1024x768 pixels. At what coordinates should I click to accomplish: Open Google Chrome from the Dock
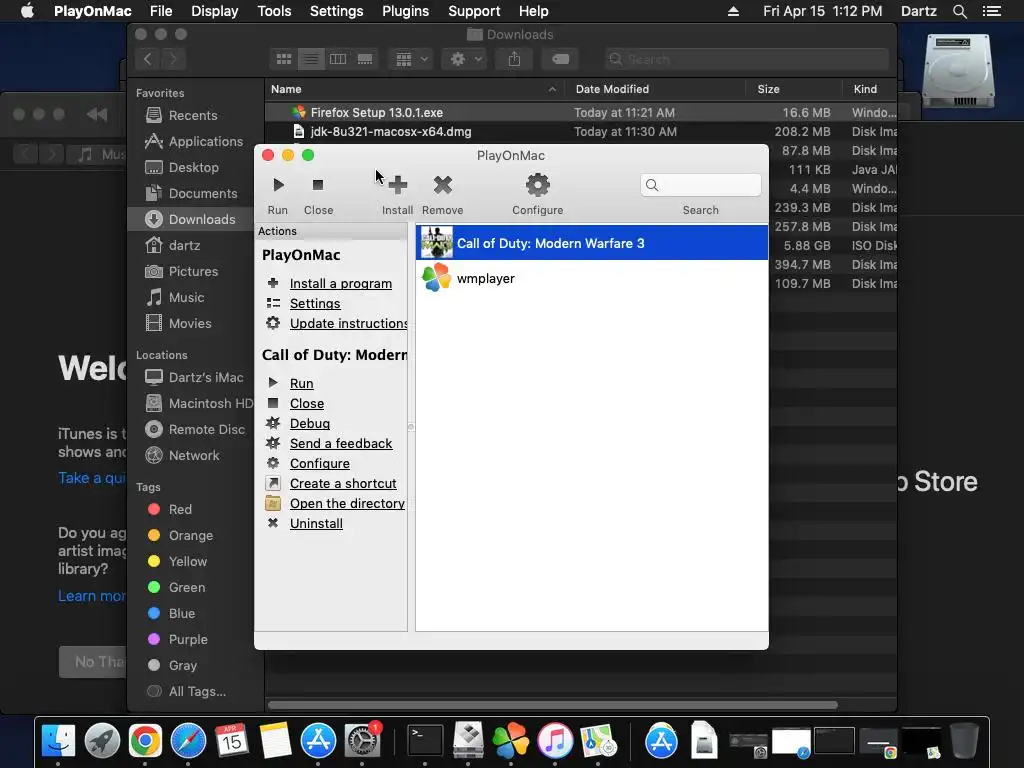click(145, 741)
